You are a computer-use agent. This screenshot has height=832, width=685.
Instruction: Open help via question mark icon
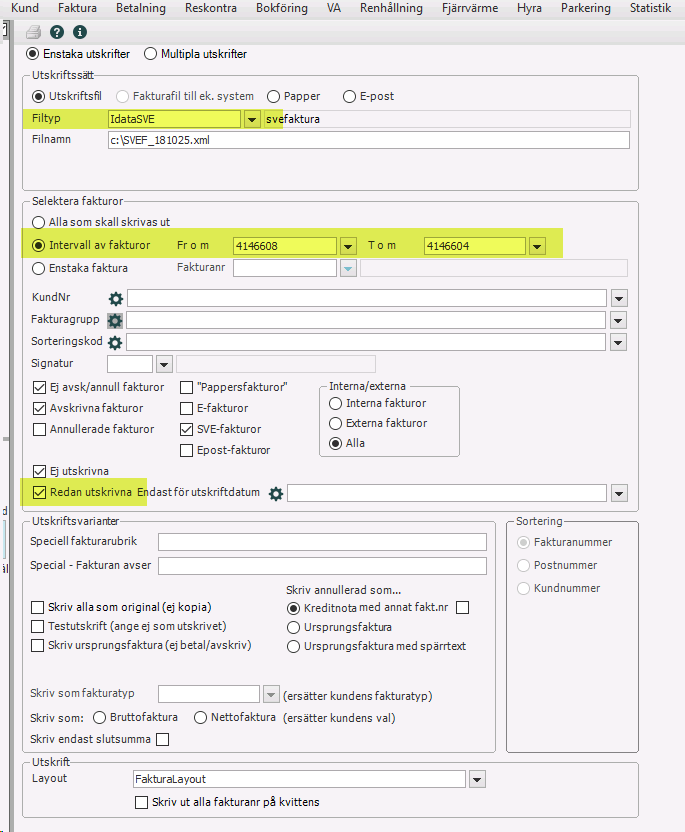[x=57, y=32]
